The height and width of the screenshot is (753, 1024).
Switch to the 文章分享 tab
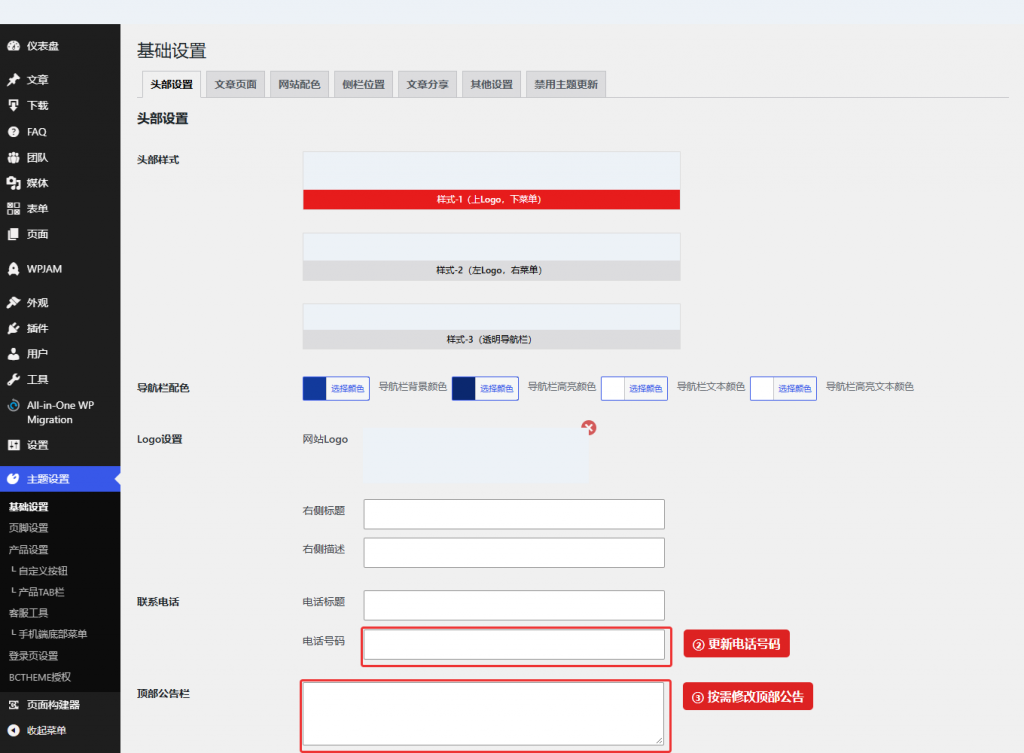pos(427,84)
